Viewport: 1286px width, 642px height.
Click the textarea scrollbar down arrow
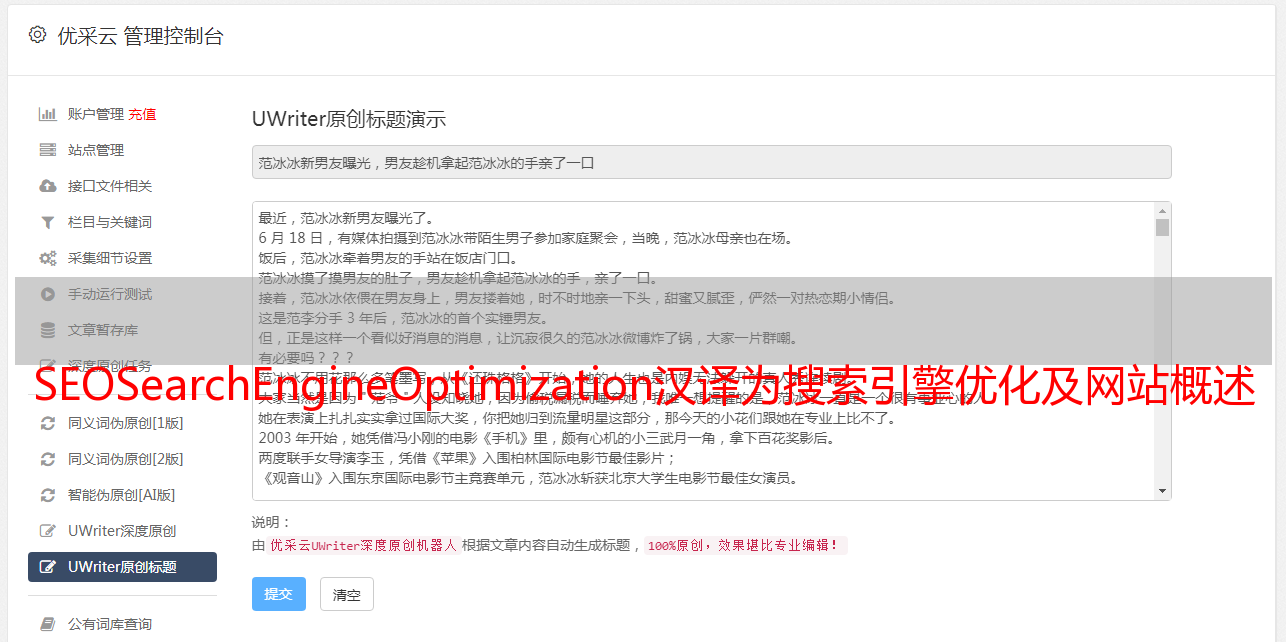click(x=1162, y=491)
